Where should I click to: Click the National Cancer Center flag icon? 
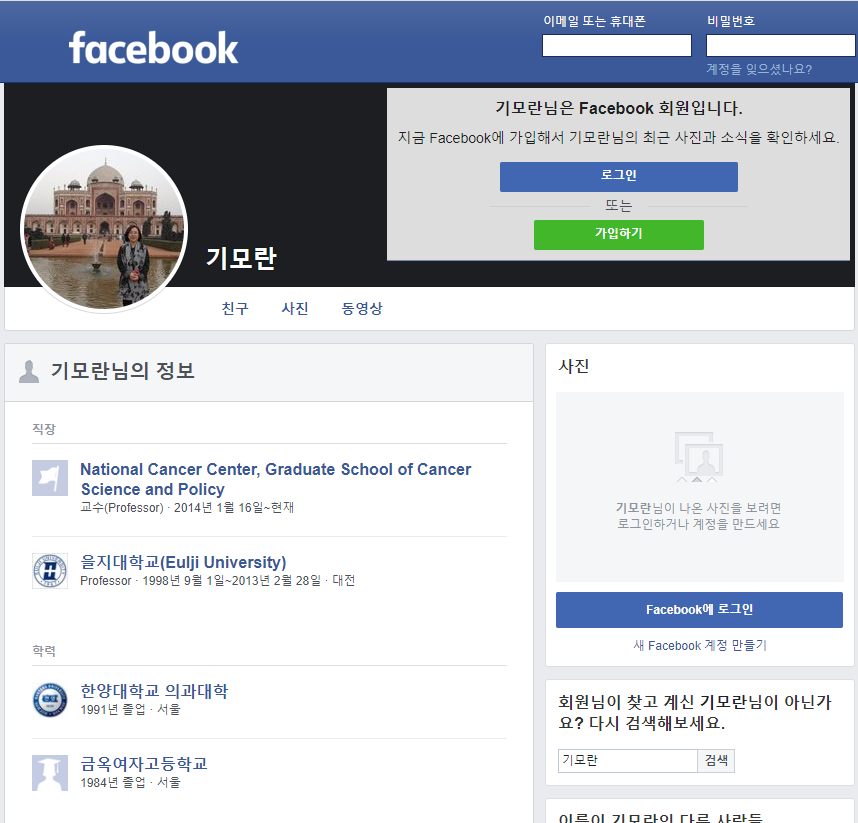tap(50, 478)
